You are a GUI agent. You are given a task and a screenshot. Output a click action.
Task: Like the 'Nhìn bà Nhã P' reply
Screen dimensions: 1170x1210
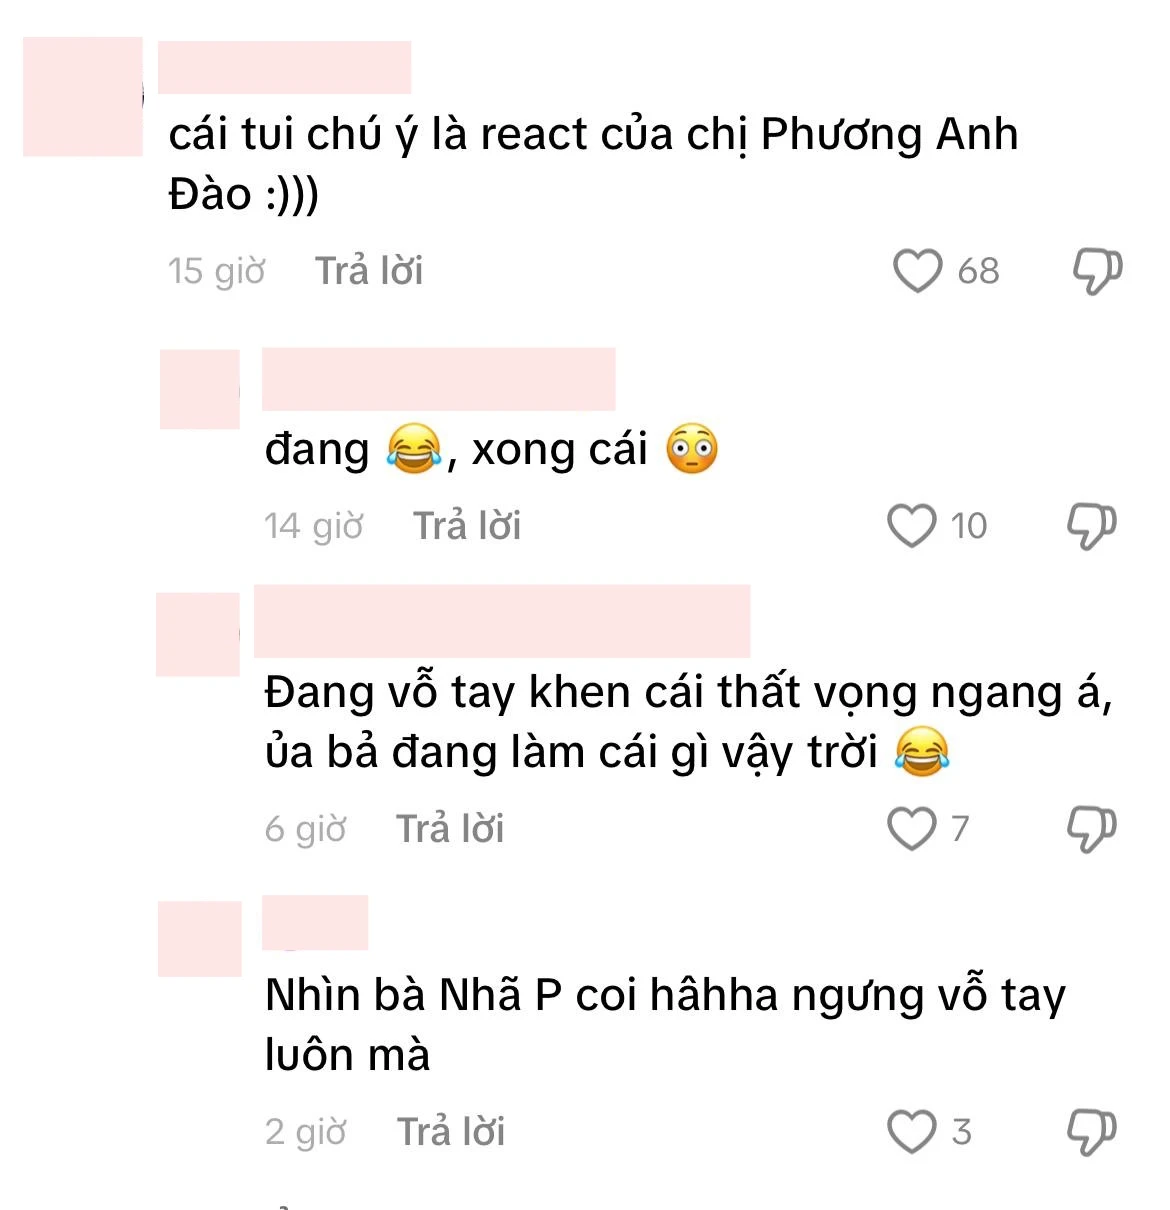pyautogui.click(x=912, y=1132)
